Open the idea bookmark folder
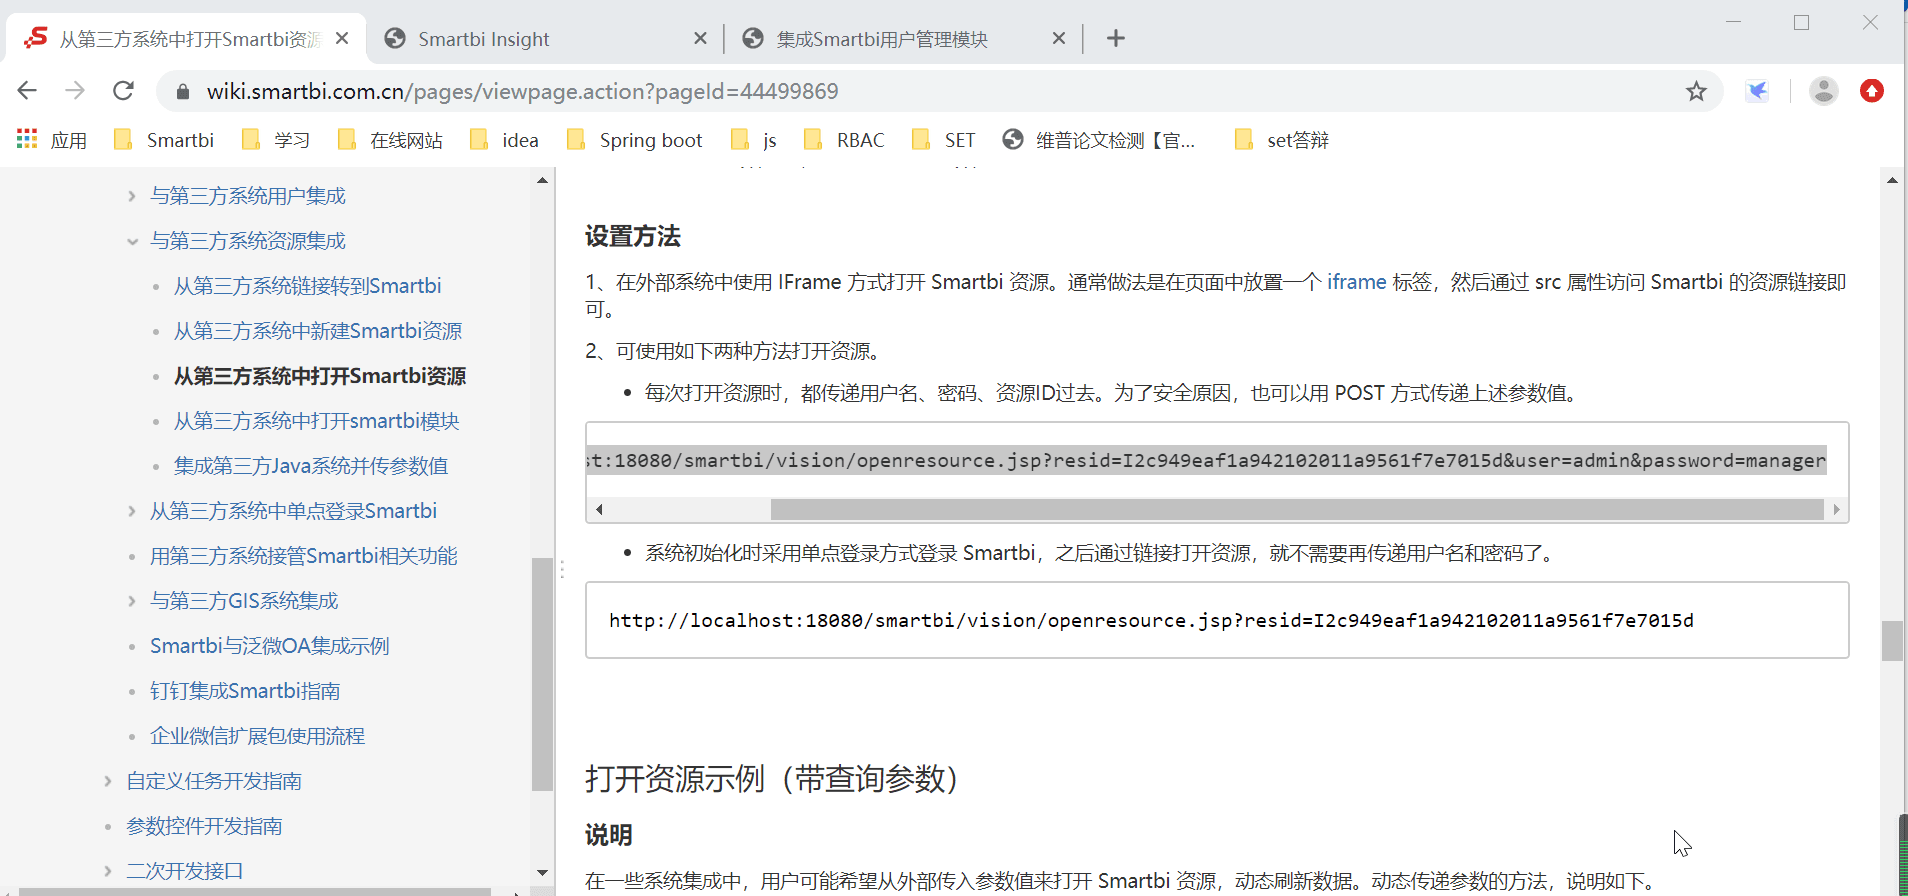This screenshot has width=1908, height=896. point(504,140)
